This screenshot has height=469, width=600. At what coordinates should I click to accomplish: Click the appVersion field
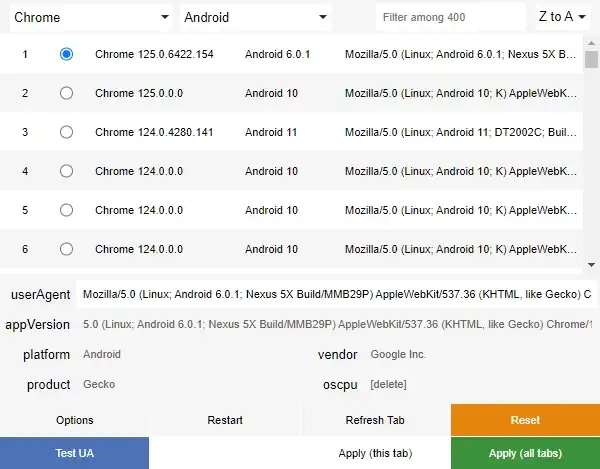pos(337,324)
